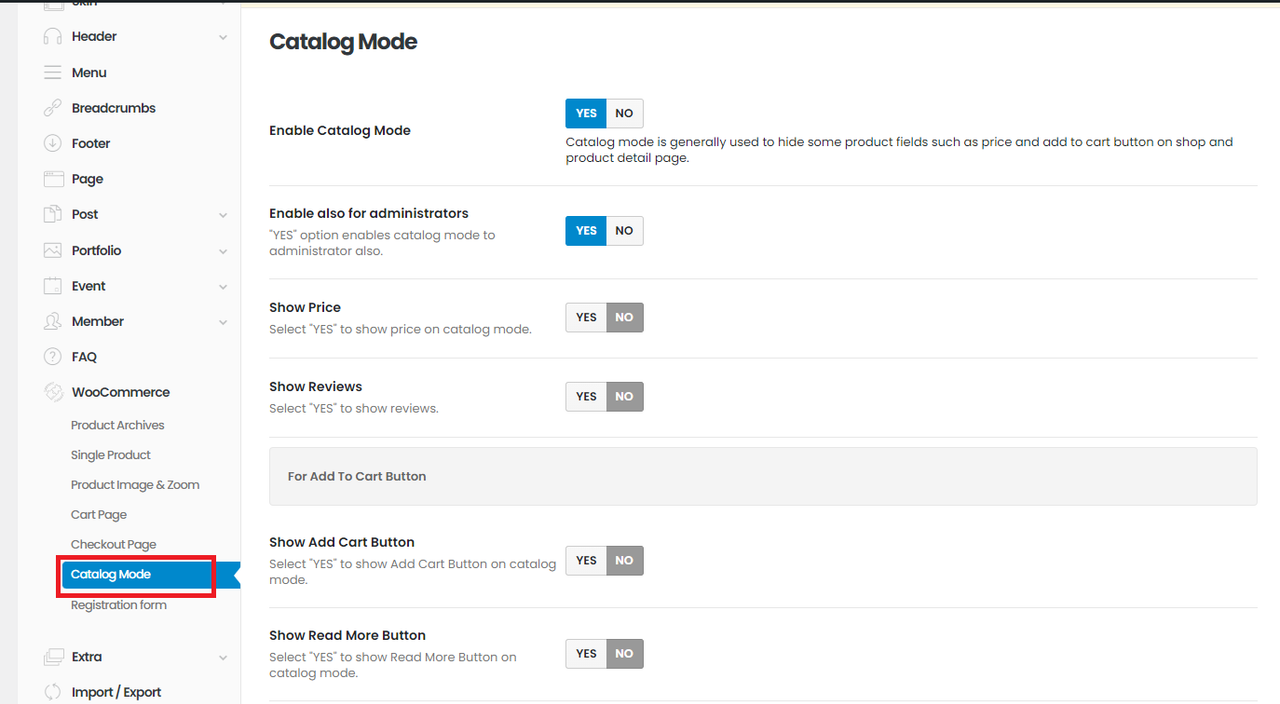Click the 'For Add To Cart Button' section header
The width and height of the screenshot is (1280, 704).
point(763,476)
